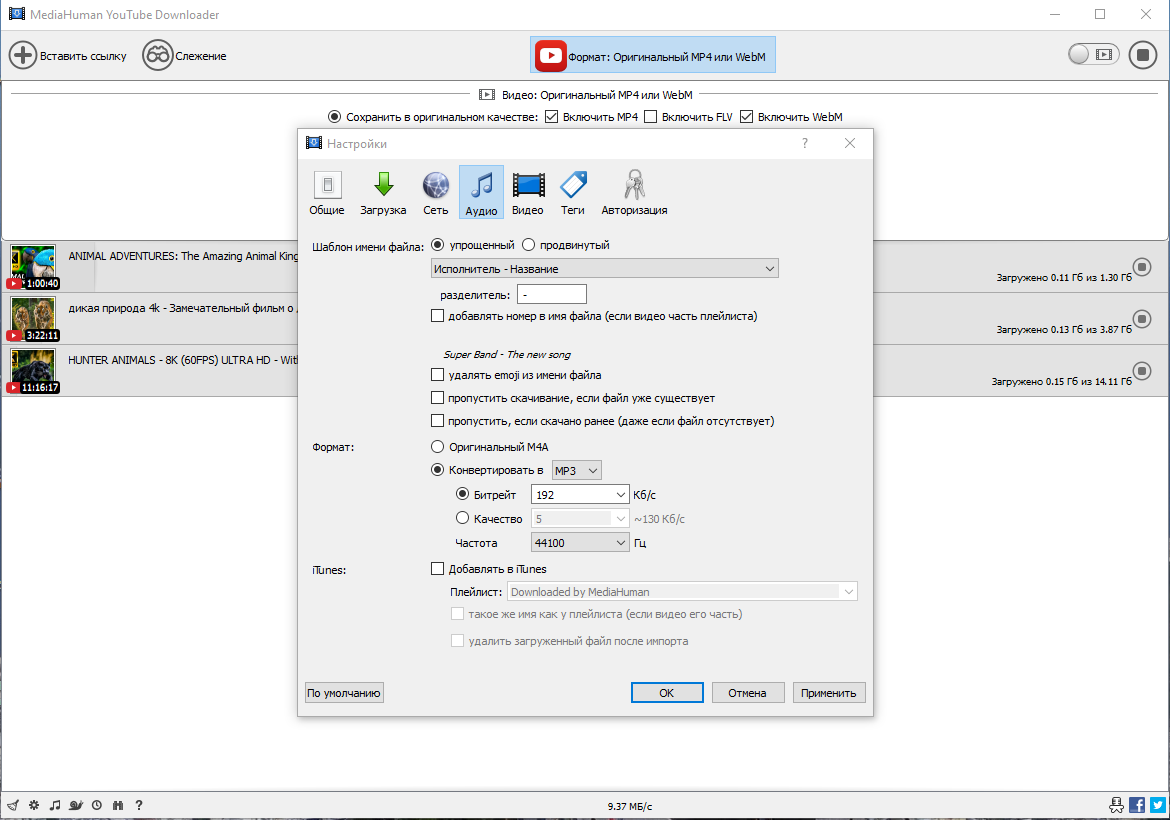Open the Авторизация keys section
This screenshot has width=1170, height=820.
[634, 193]
